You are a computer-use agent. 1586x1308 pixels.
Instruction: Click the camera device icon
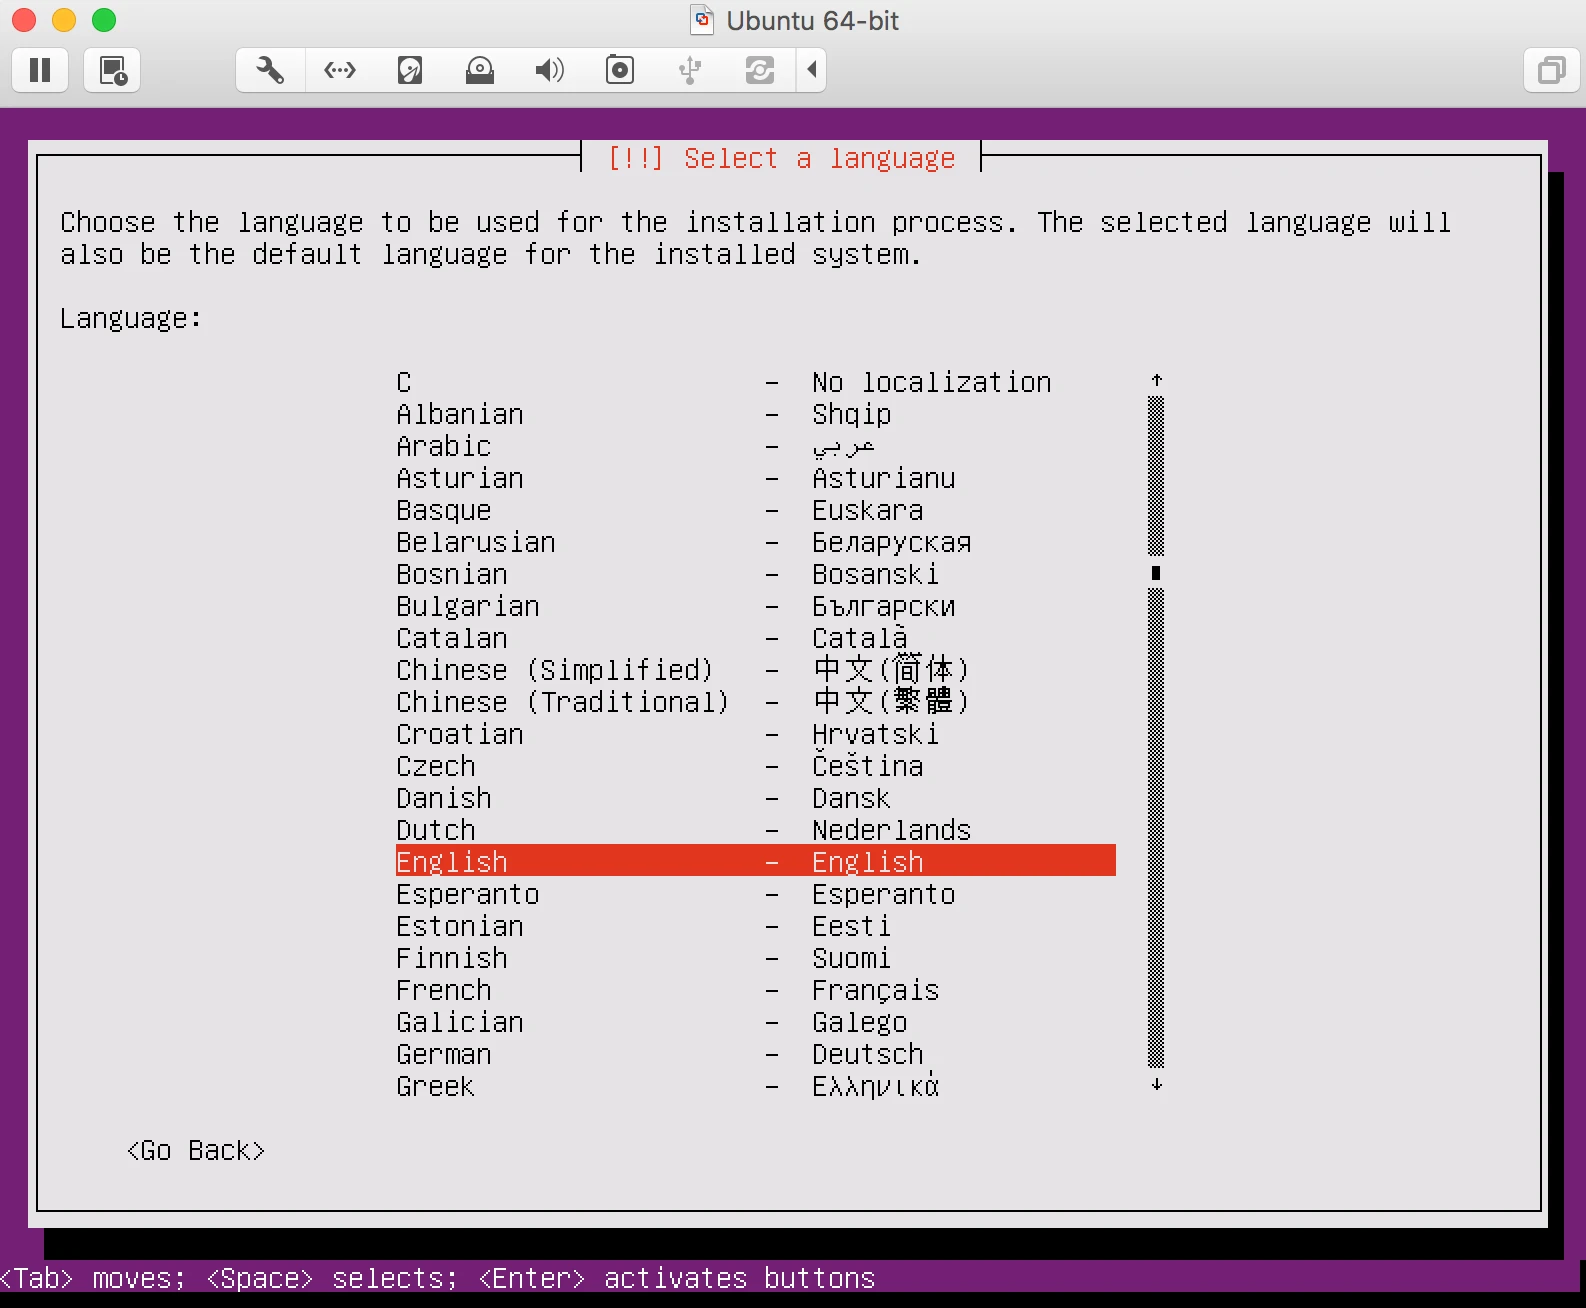click(620, 70)
